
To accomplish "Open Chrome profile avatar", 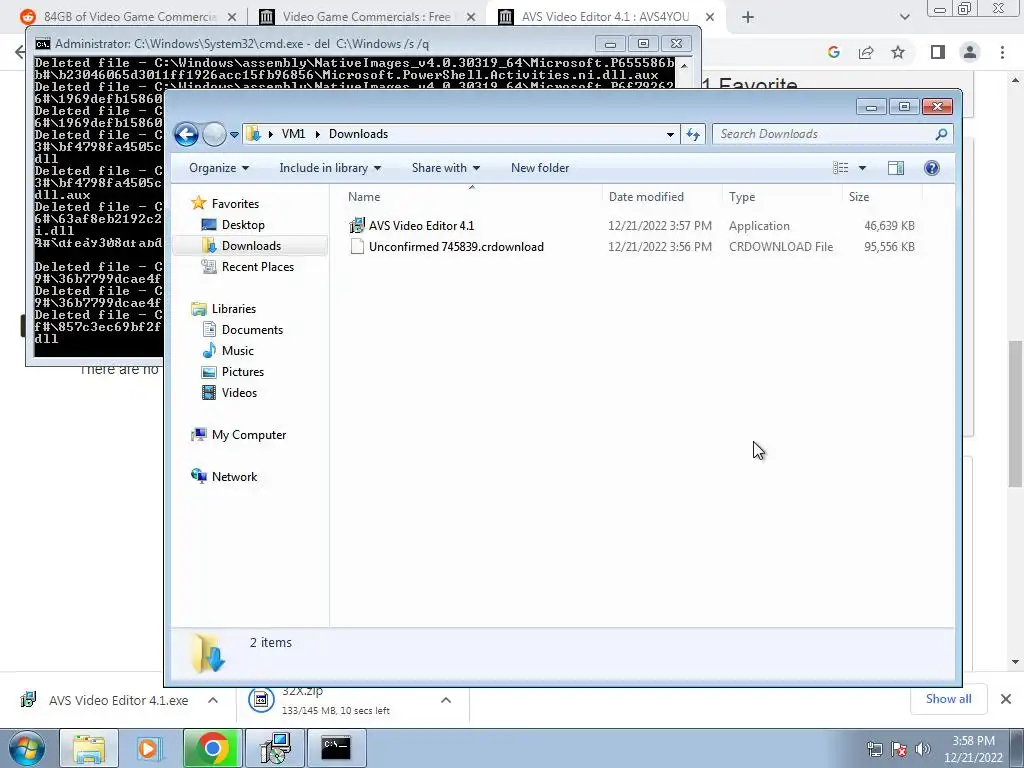I will click(970, 52).
